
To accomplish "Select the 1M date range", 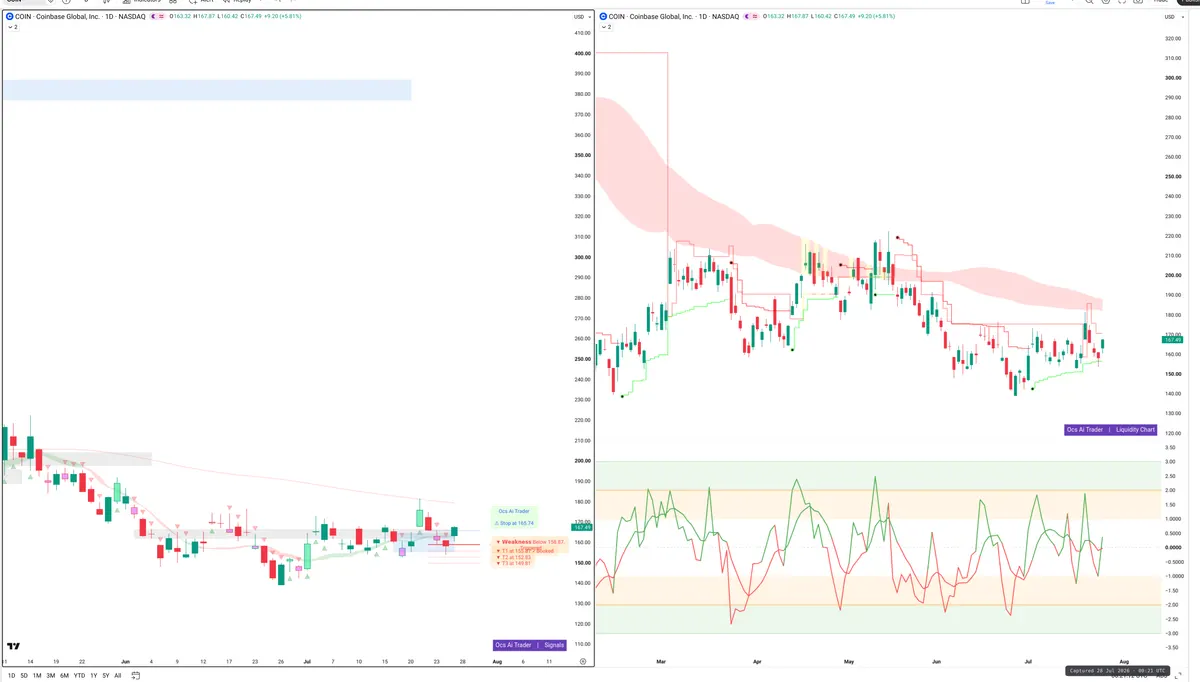I will [x=37, y=676].
